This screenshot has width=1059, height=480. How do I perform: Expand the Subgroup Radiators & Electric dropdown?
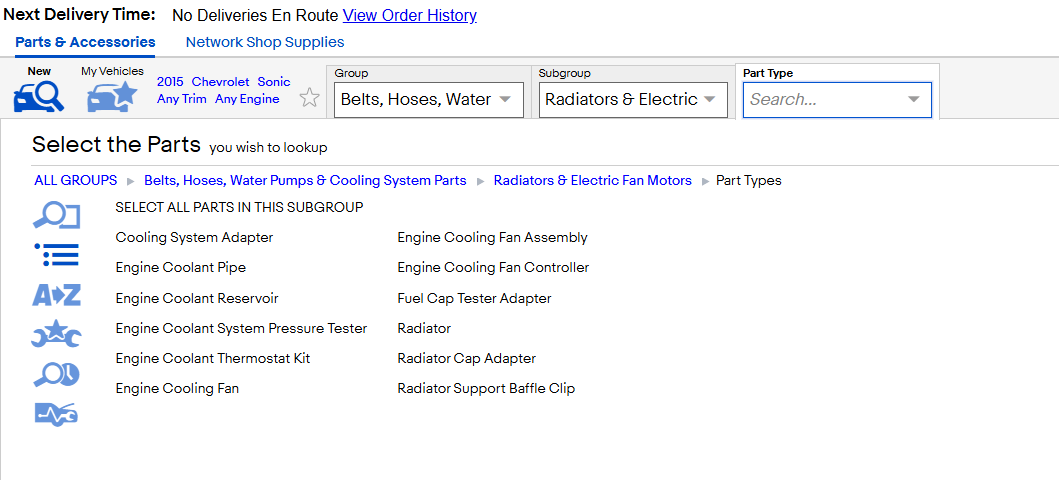(x=633, y=99)
